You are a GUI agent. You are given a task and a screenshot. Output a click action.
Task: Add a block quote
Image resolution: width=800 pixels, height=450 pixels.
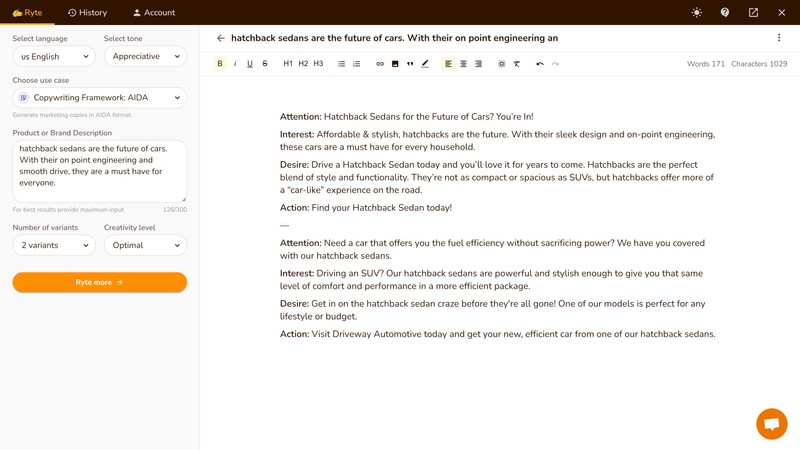pos(410,64)
